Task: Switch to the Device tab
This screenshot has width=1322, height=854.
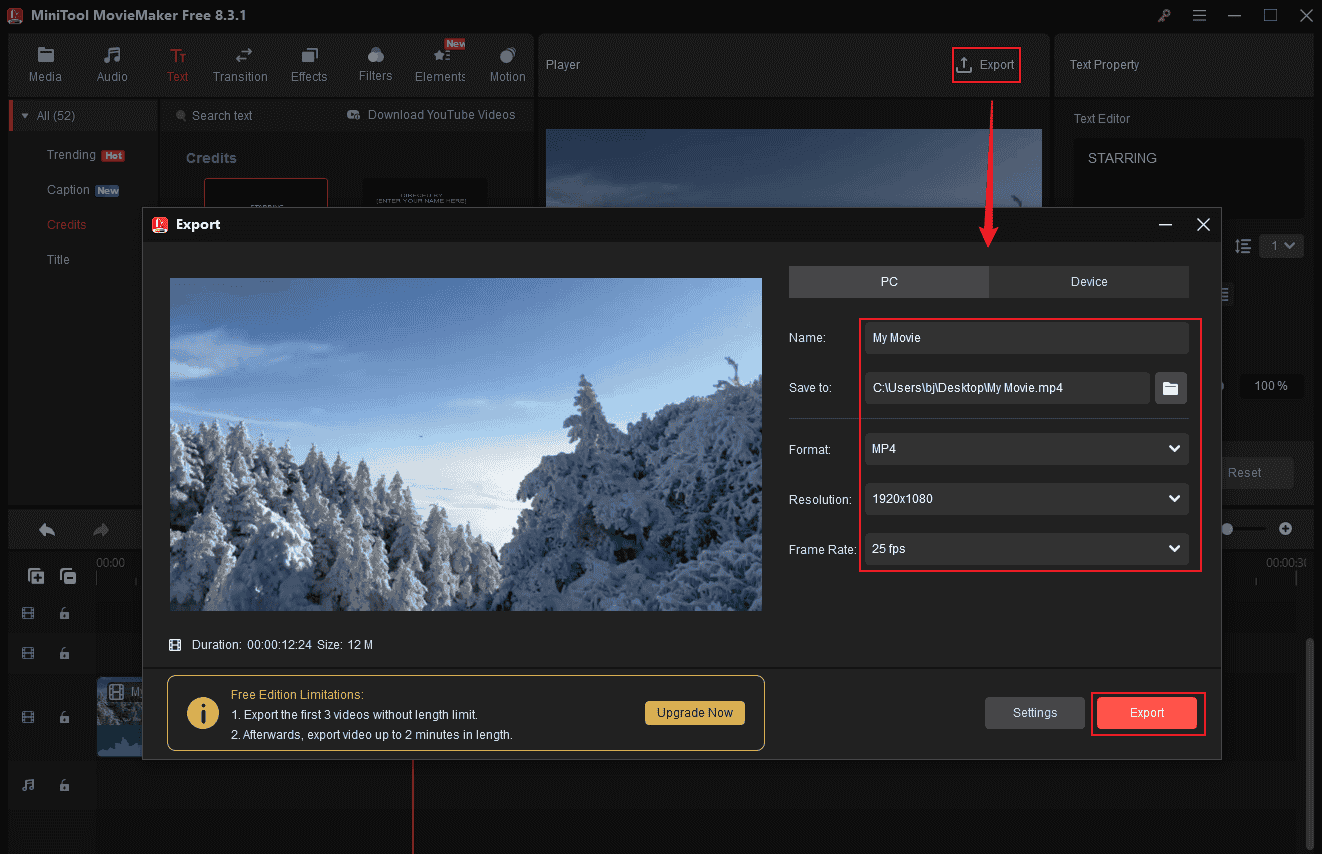Action: click(x=1089, y=281)
